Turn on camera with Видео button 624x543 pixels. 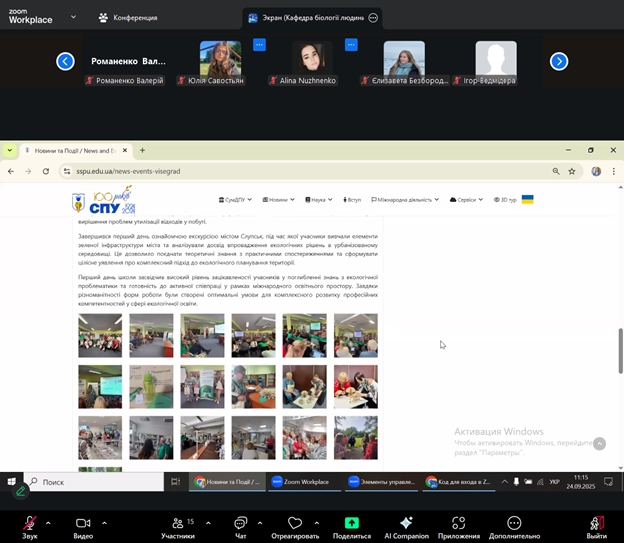83,523
